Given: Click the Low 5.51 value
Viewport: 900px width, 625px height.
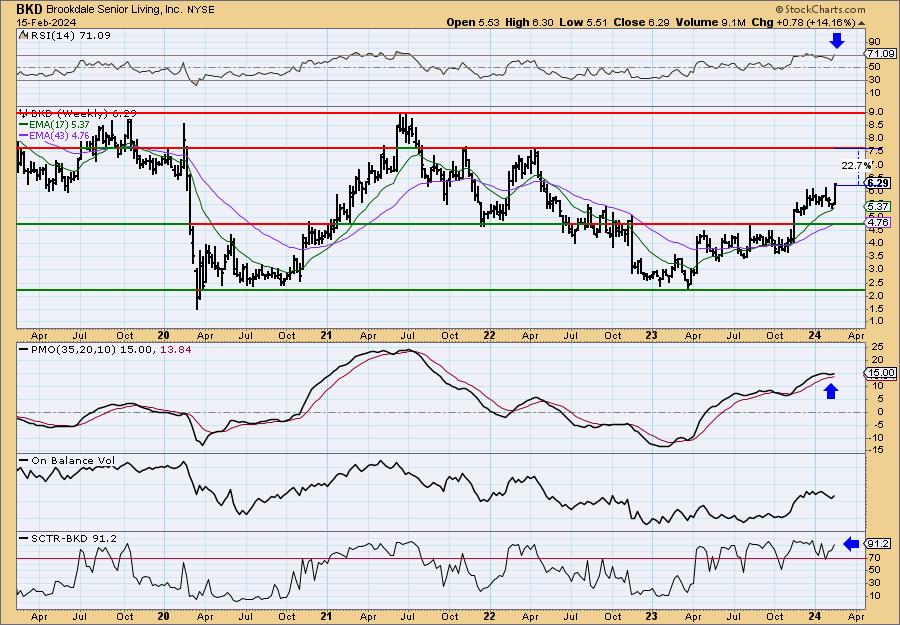Looking at the screenshot, I should [583, 22].
